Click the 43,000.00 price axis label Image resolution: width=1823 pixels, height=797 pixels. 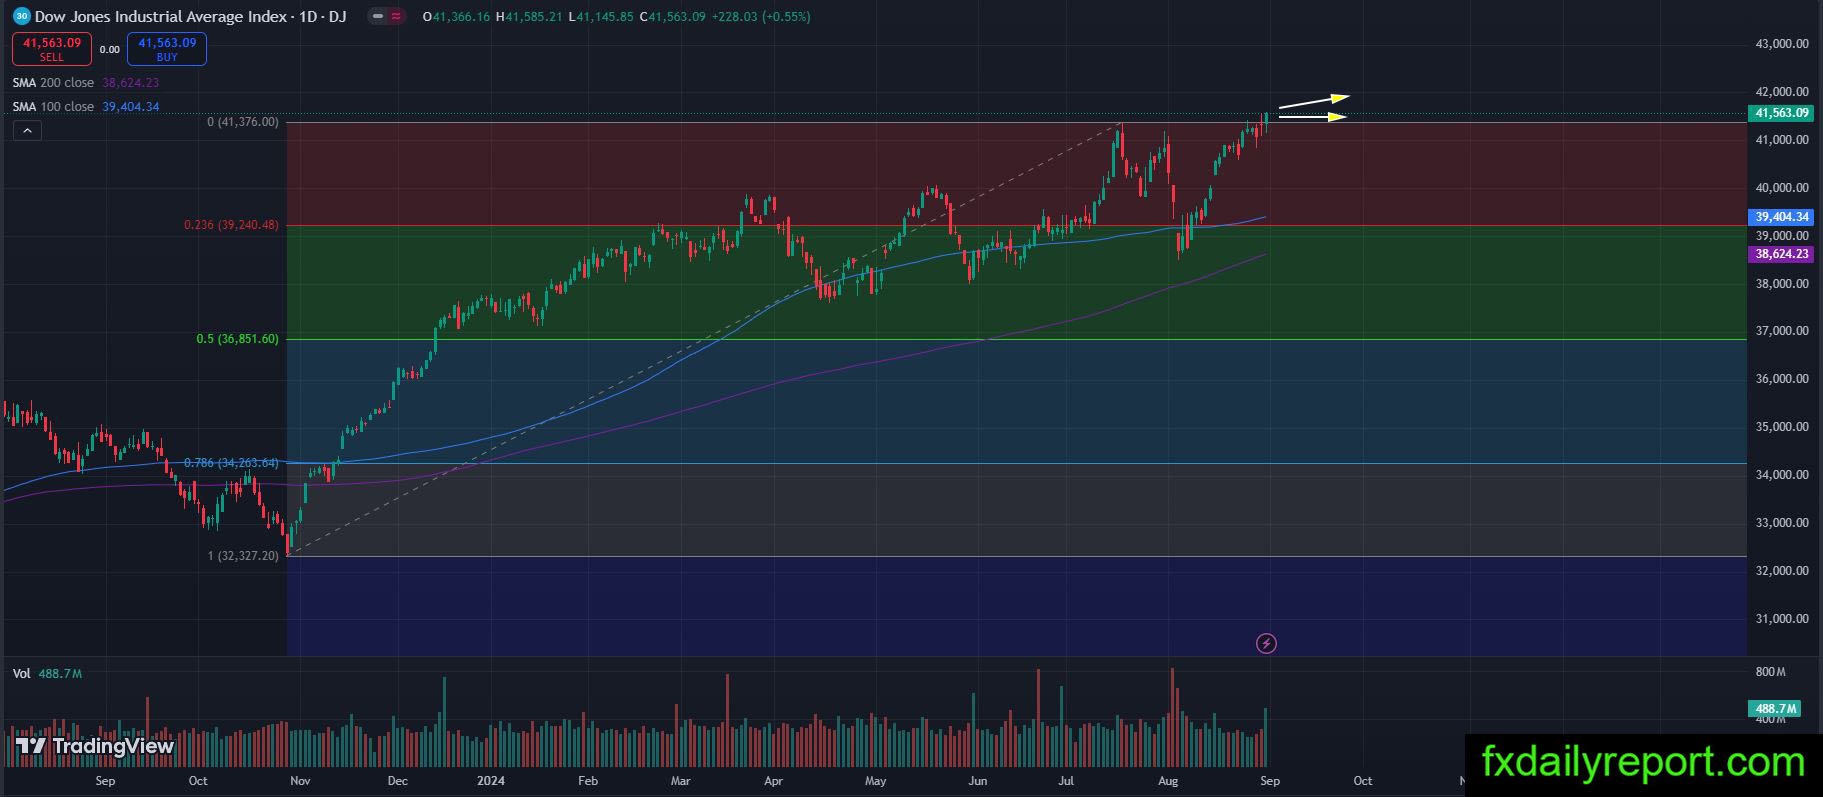click(1782, 44)
